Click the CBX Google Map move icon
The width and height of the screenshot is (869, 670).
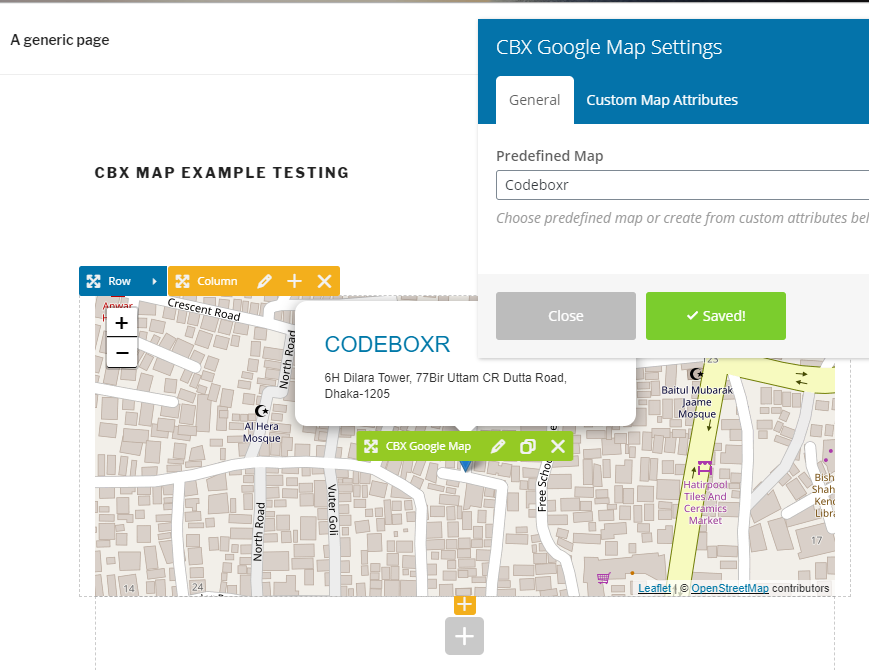click(371, 446)
